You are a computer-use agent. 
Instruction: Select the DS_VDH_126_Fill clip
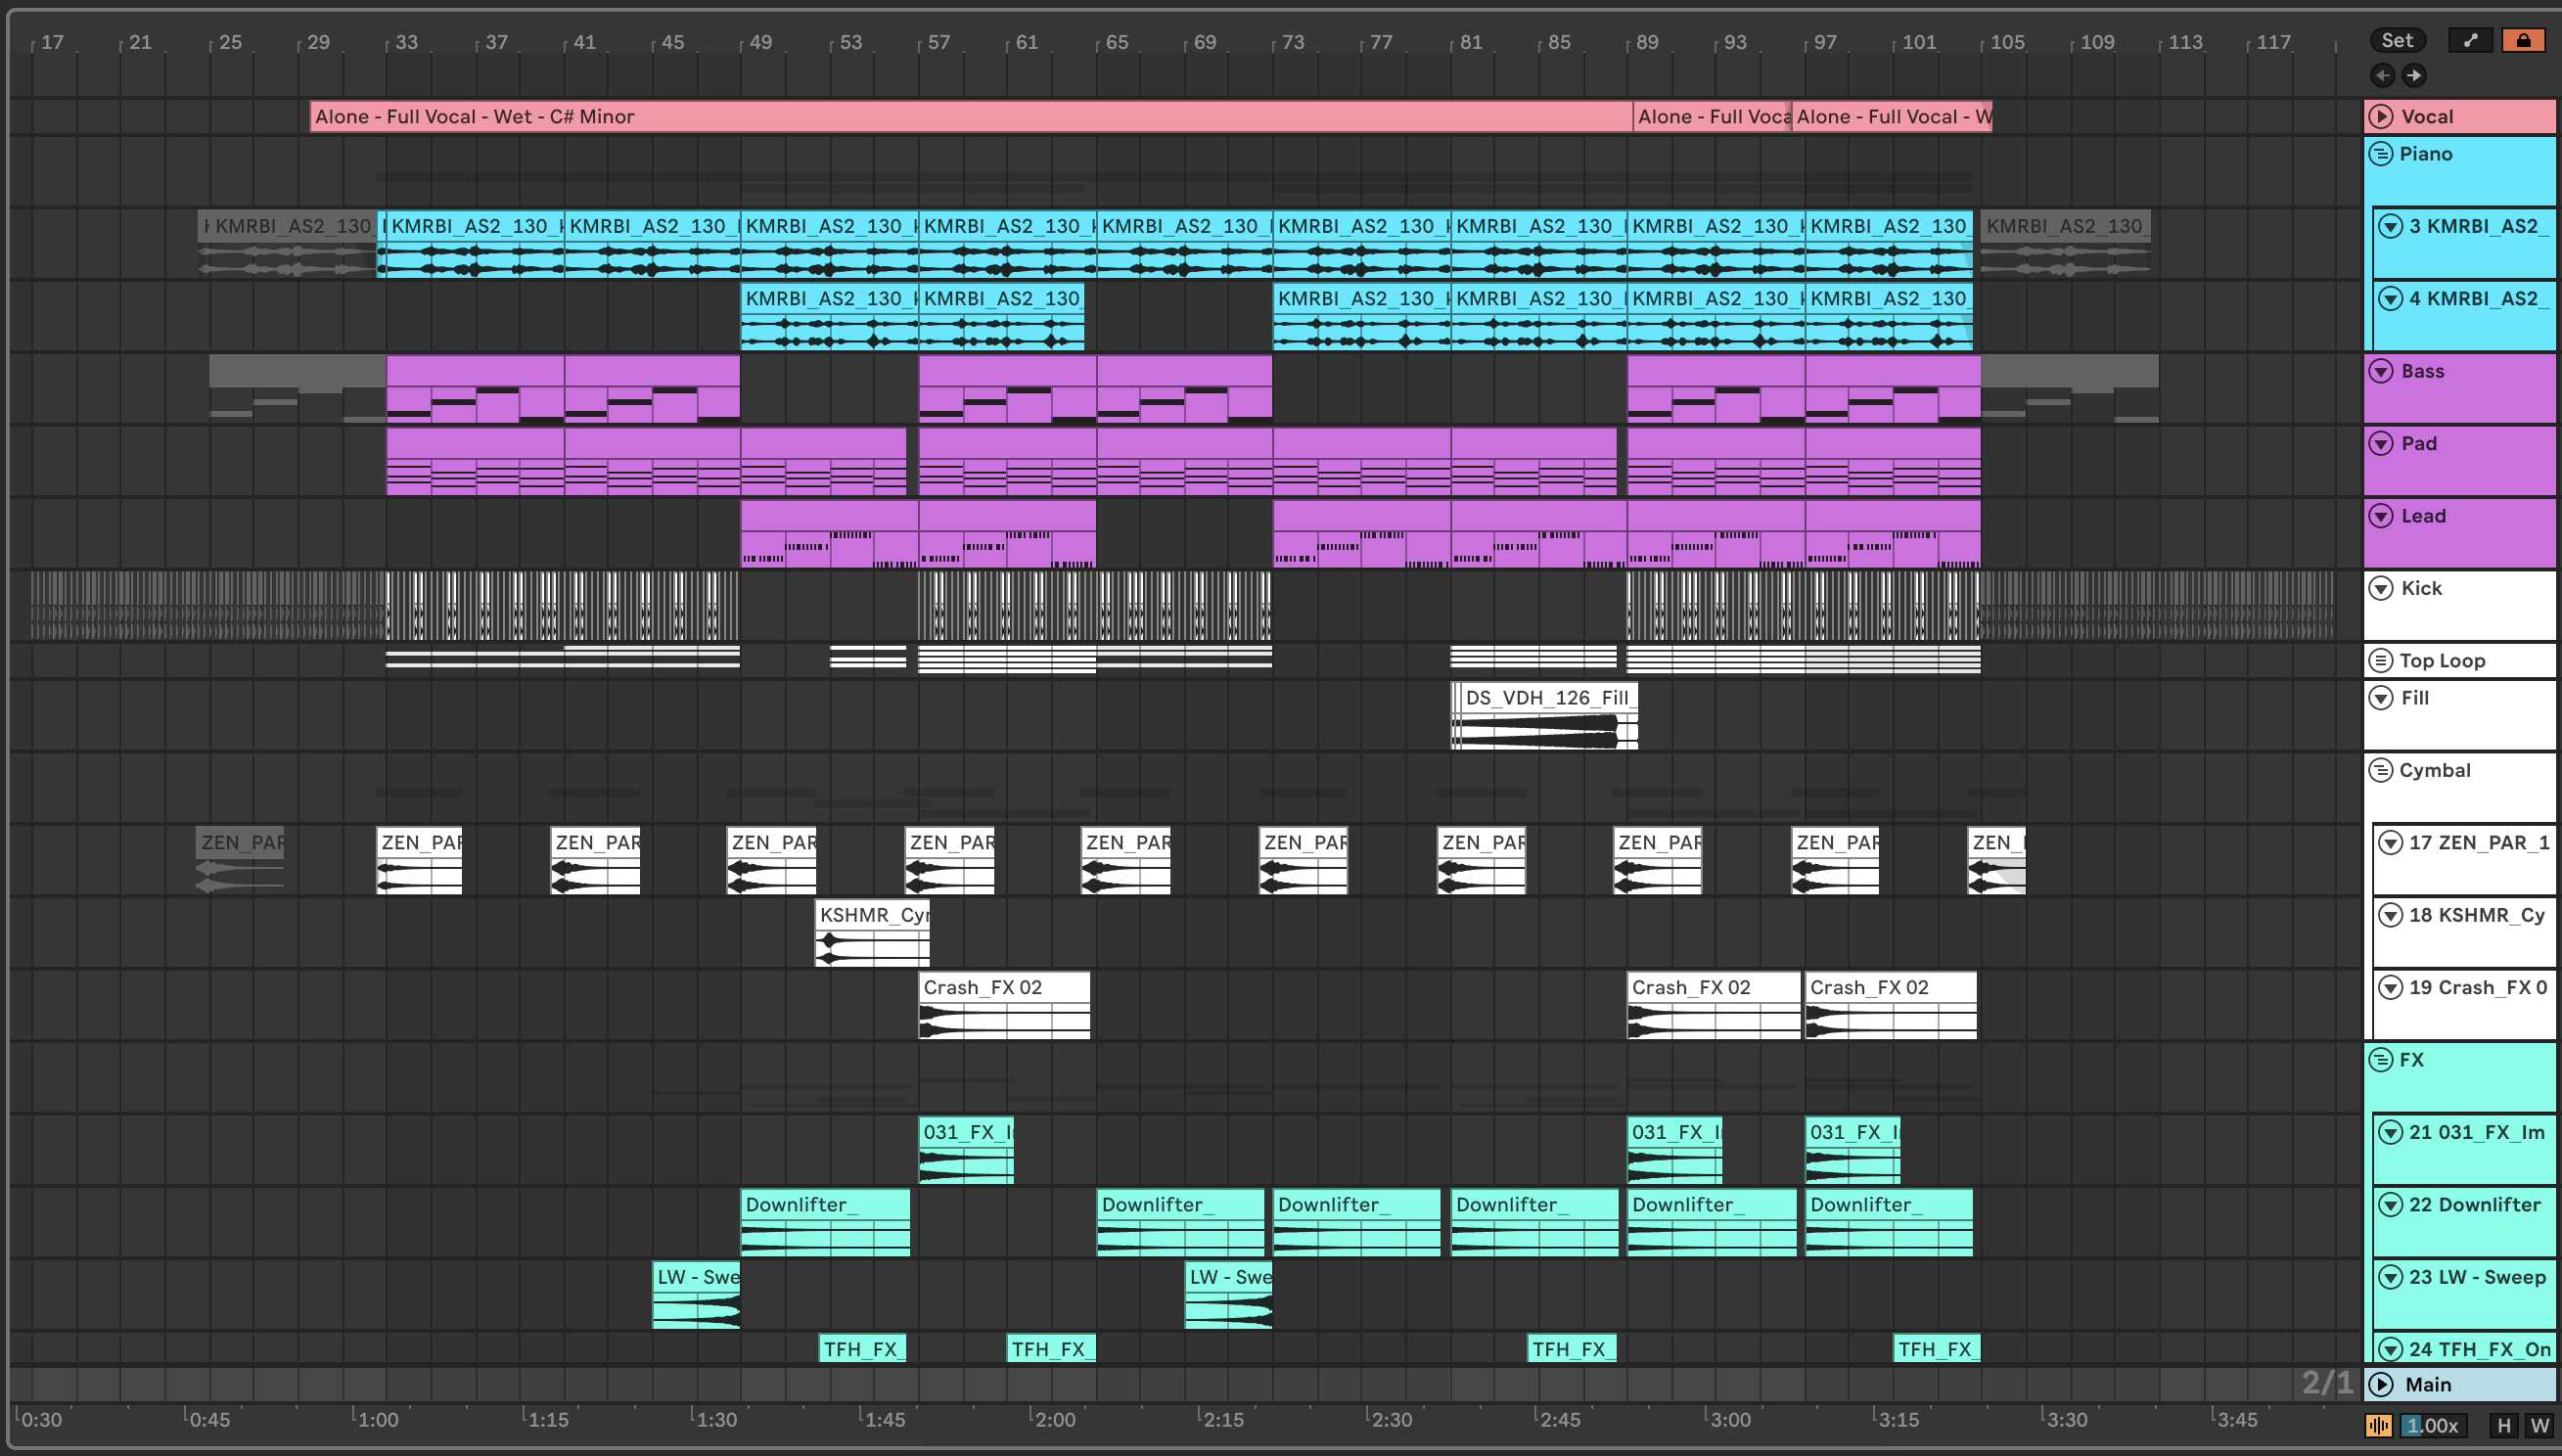coord(1544,716)
